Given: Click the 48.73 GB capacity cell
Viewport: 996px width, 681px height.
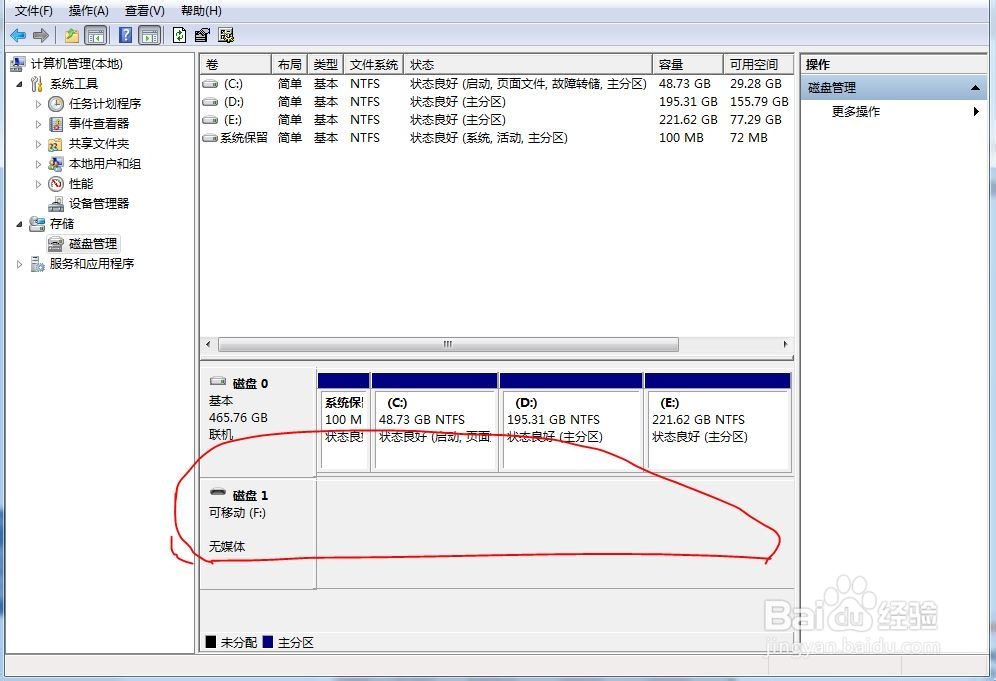Looking at the screenshot, I should coord(685,84).
